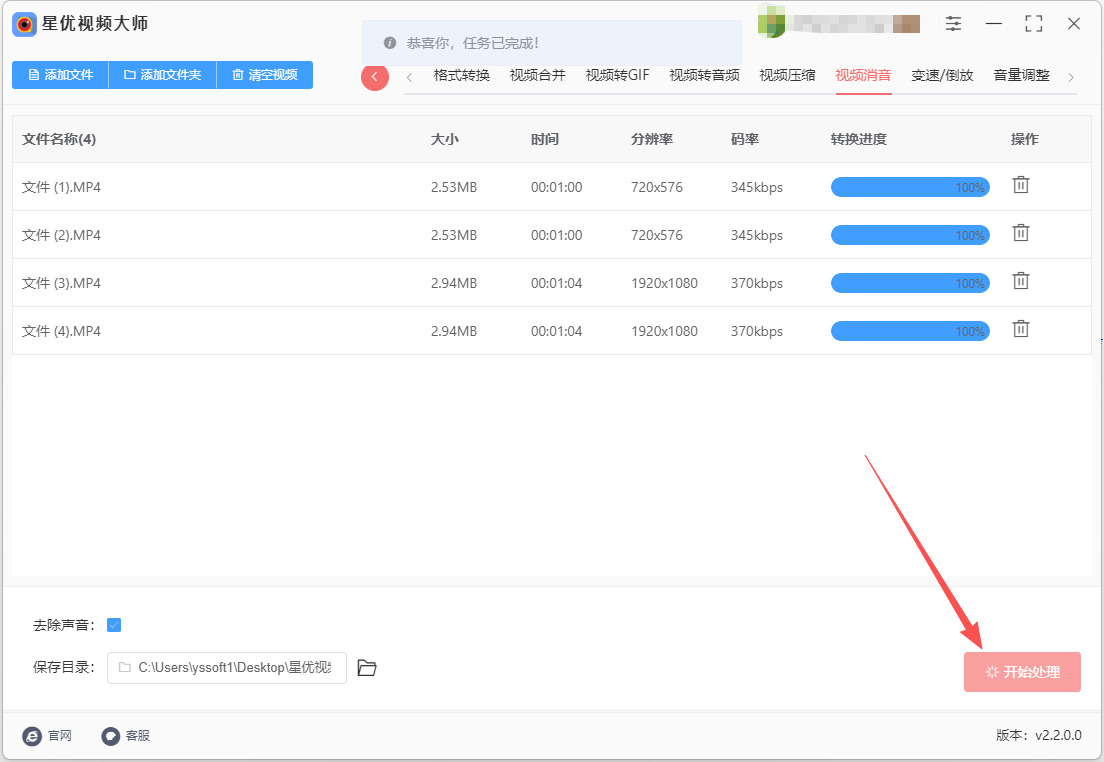
Task: Click the 开始处理 button
Action: pyautogui.click(x=1022, y=672)
